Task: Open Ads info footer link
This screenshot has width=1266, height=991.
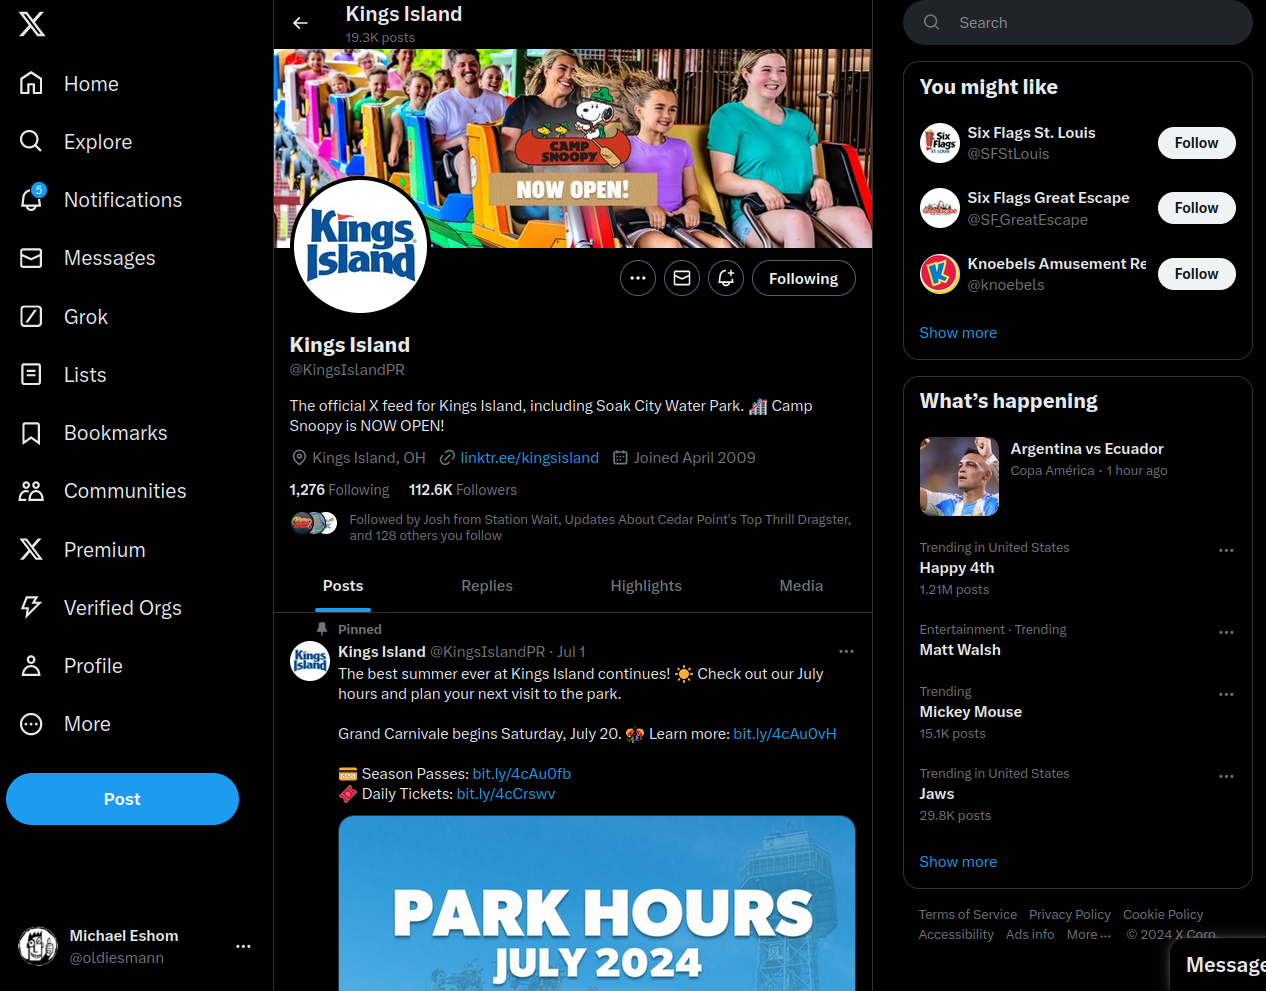Action: [1030, 934]
